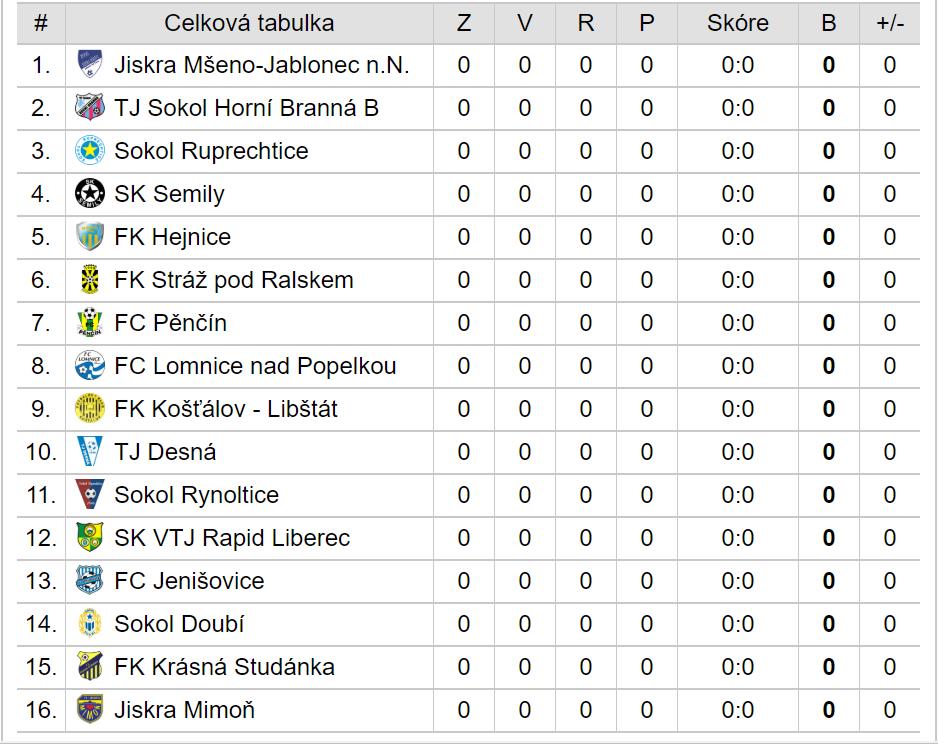This screenshot has height=744, width=938.
Task: Open the FC Lomnice nad Popelkou team link
Action: (255, 366)
